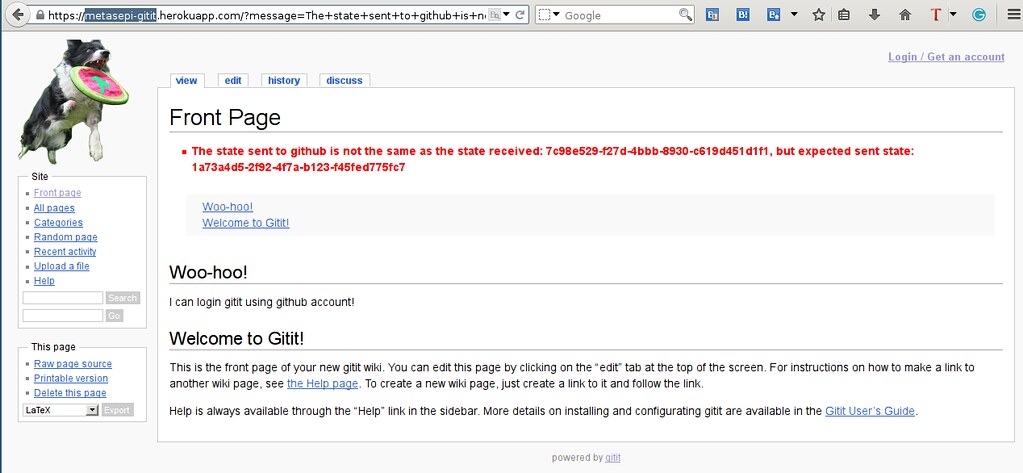The image size is (1023, 473).
Task: Click the blue B! Hatena Bookmark icon
Action: point(742,14)
